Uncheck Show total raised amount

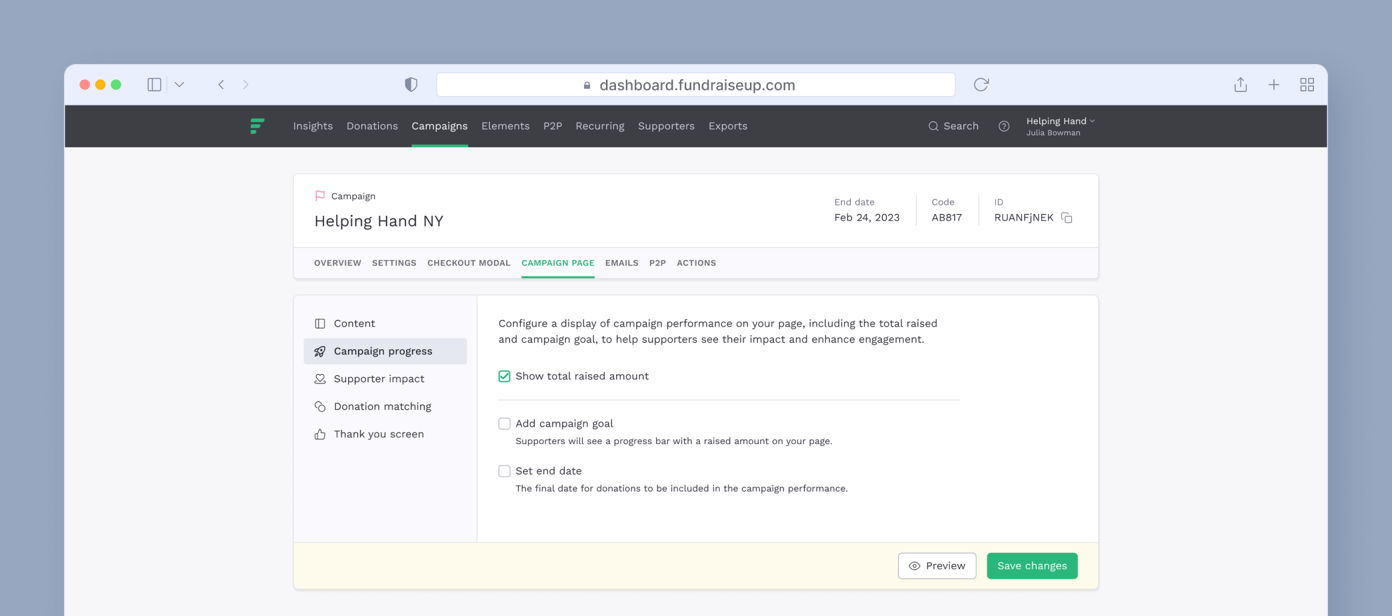(504, 376)
